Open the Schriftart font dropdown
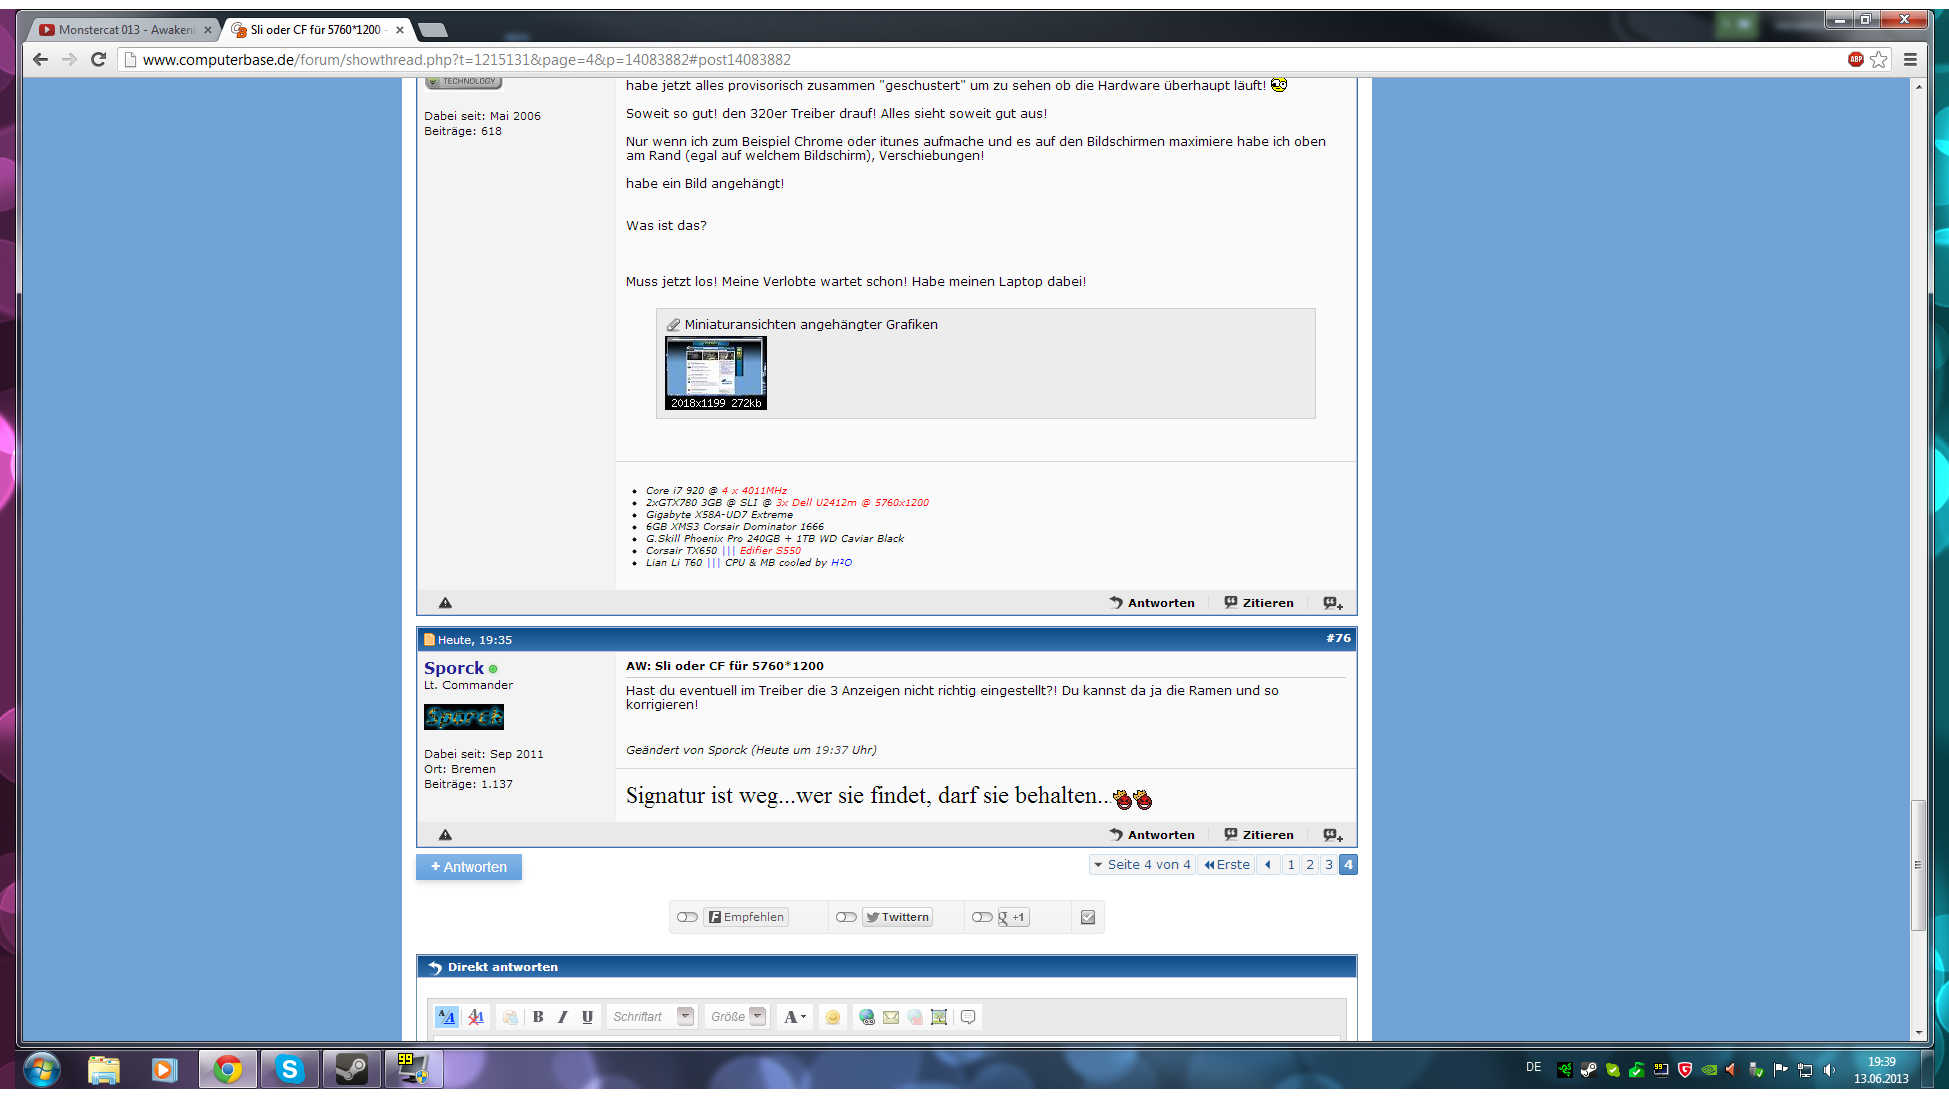The height and width of the screenshot is (1105, 1949). click(685, 1017)
